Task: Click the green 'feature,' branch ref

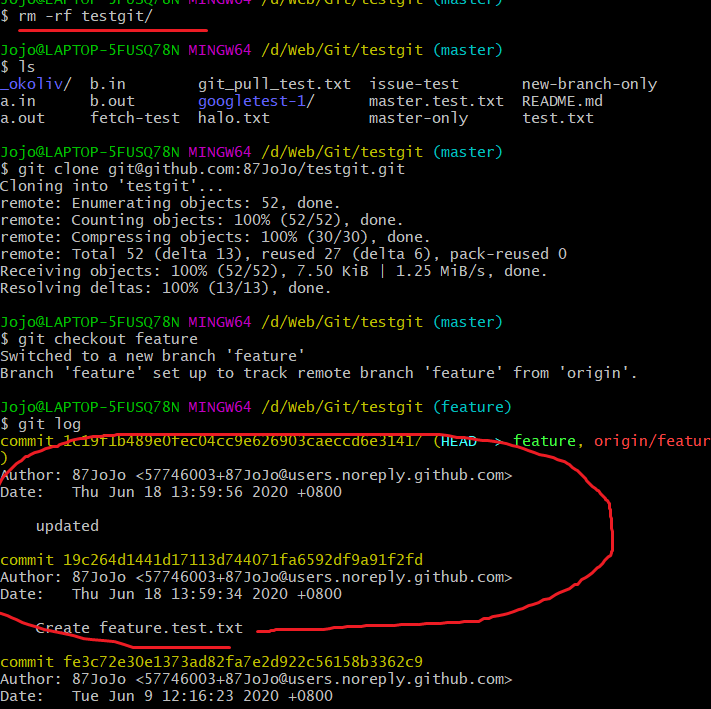Action: [x=549, y=441]
